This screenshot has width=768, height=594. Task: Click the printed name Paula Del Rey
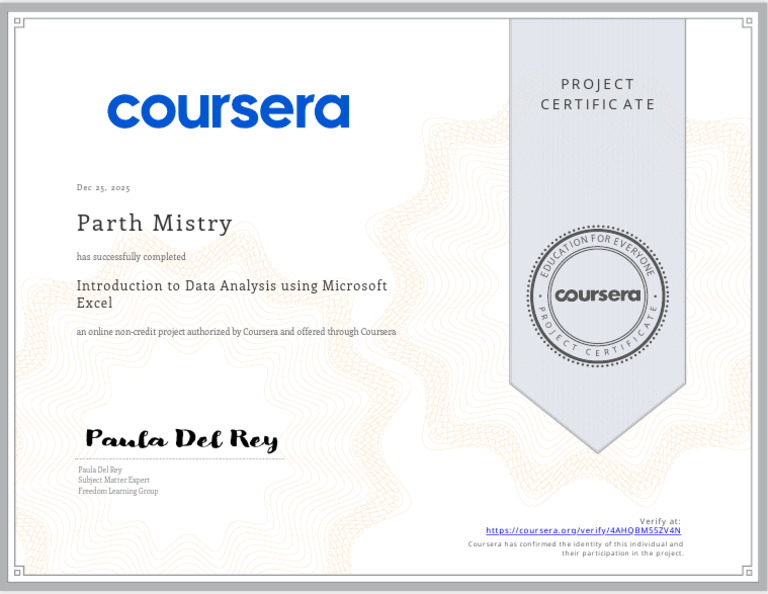[x=100, y=470]
